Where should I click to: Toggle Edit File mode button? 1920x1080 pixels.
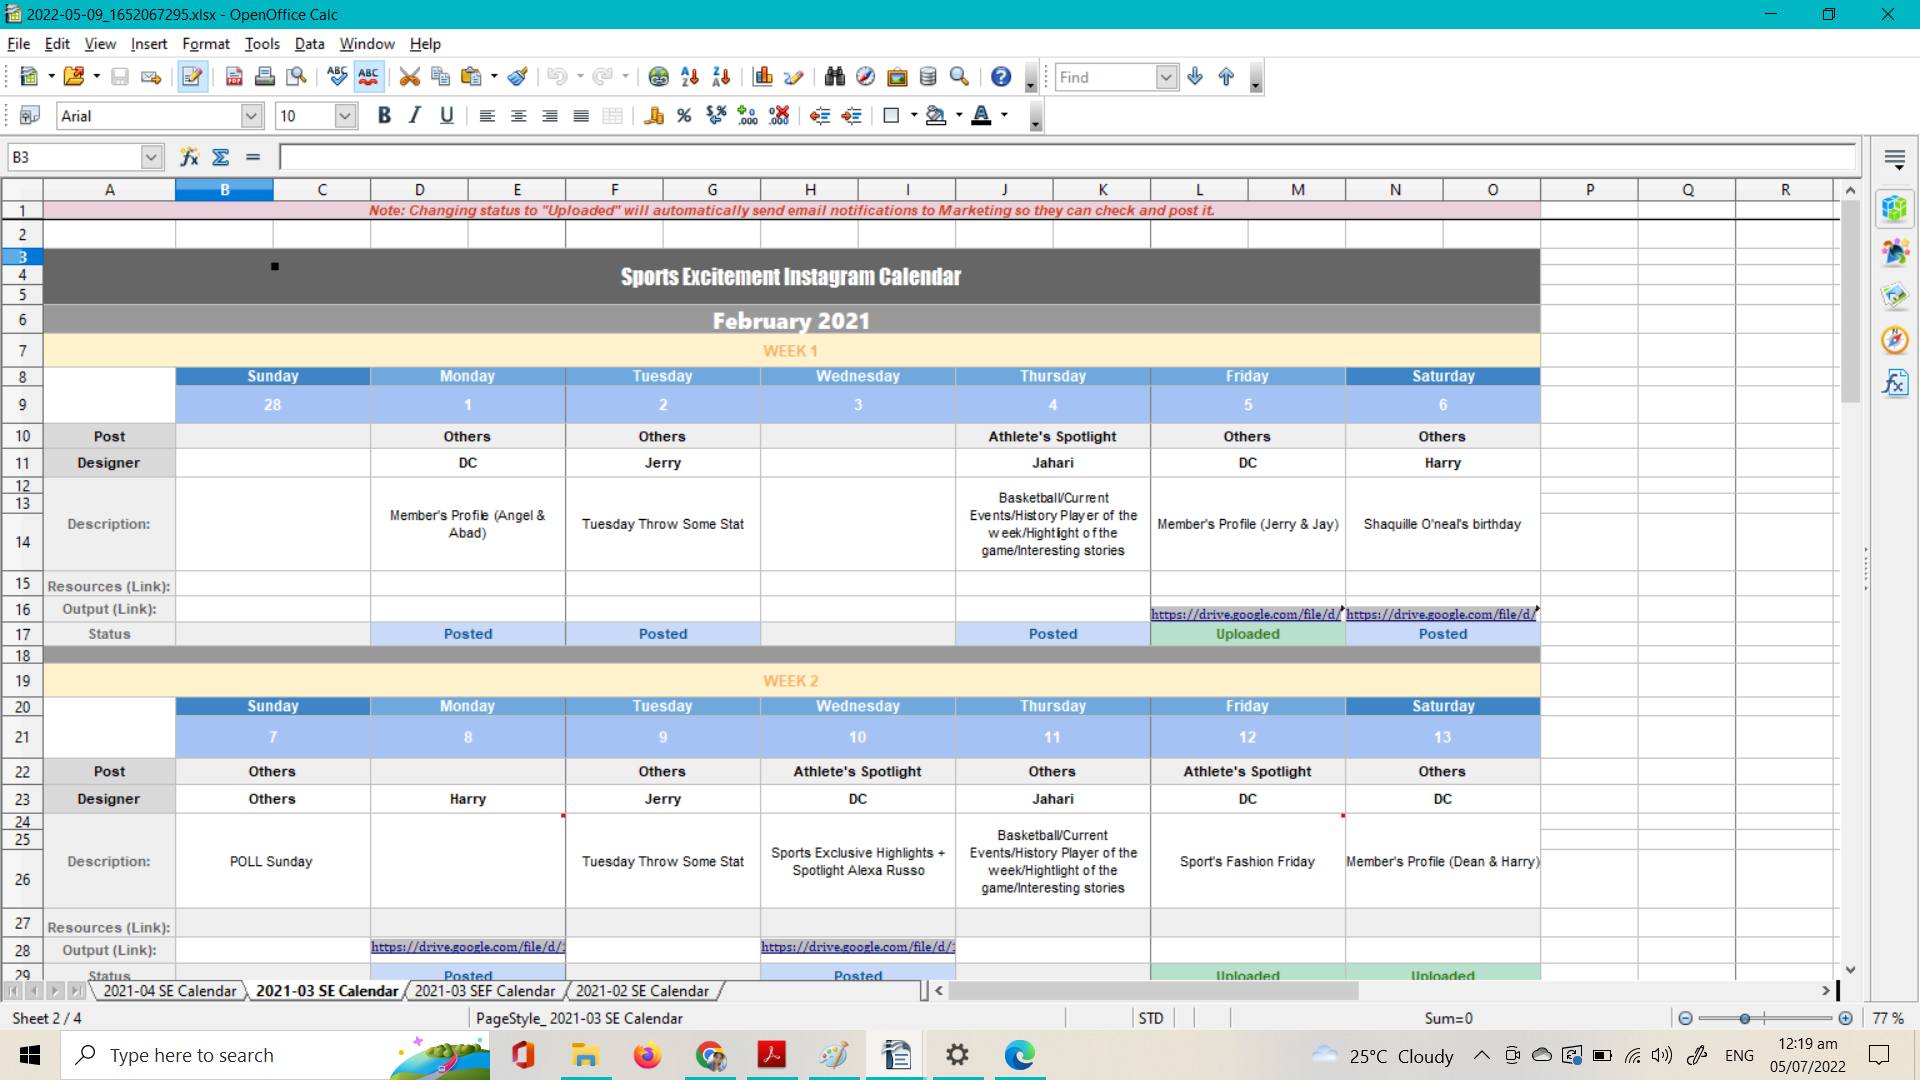click(192, 77)
